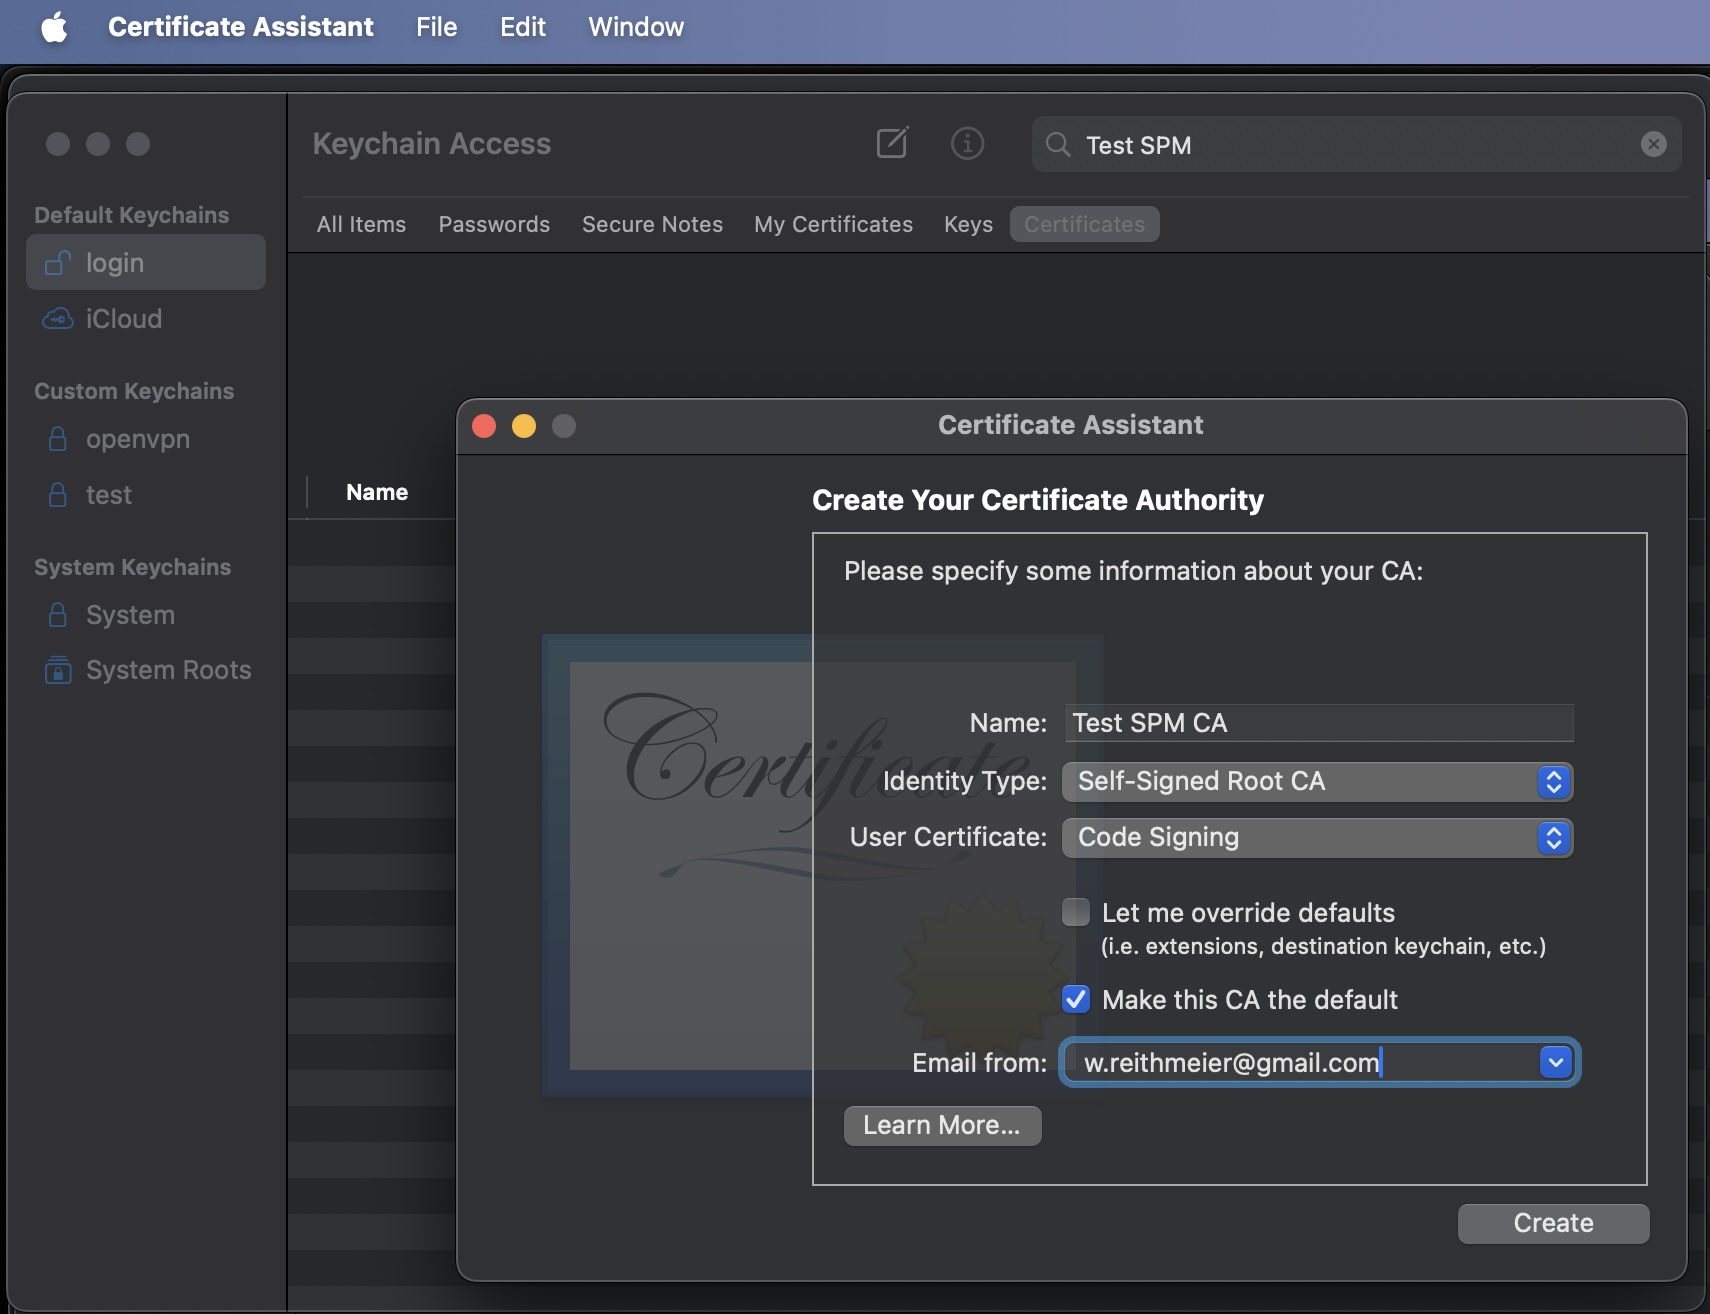This screenshot has width=1710, height=1314.
Task: Switch to the Secure Notes tab
Action: click(x=652, y=224)
